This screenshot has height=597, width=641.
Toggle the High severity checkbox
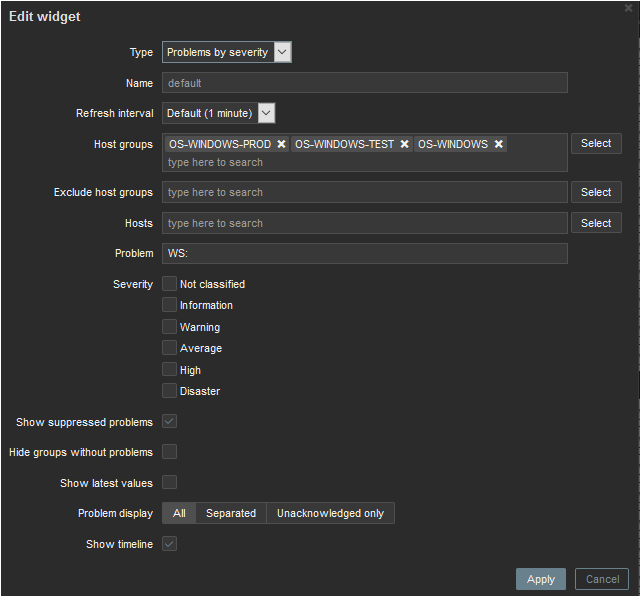[170, 370]
